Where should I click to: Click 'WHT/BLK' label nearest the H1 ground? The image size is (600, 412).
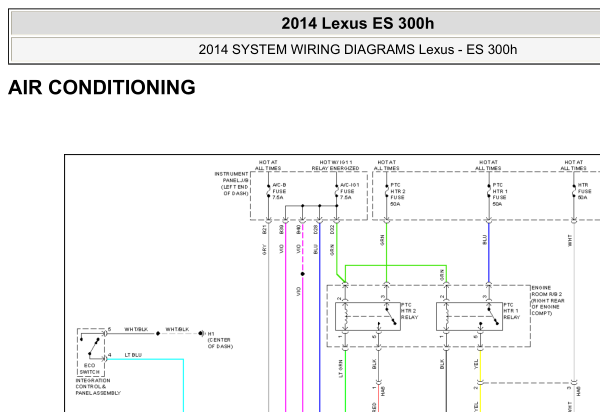click(x=177, y=329)
